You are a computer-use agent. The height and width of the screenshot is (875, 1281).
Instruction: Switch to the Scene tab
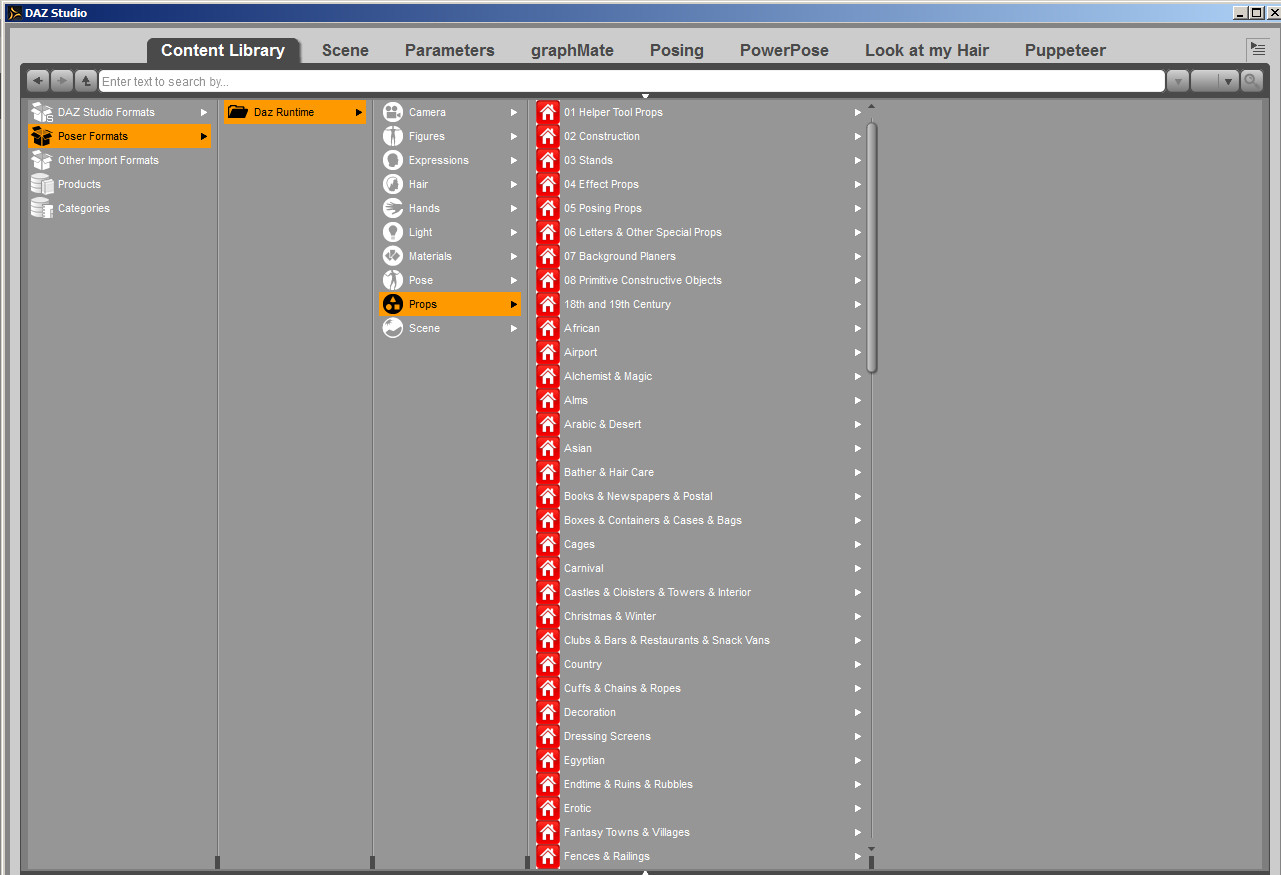[345, 50]
